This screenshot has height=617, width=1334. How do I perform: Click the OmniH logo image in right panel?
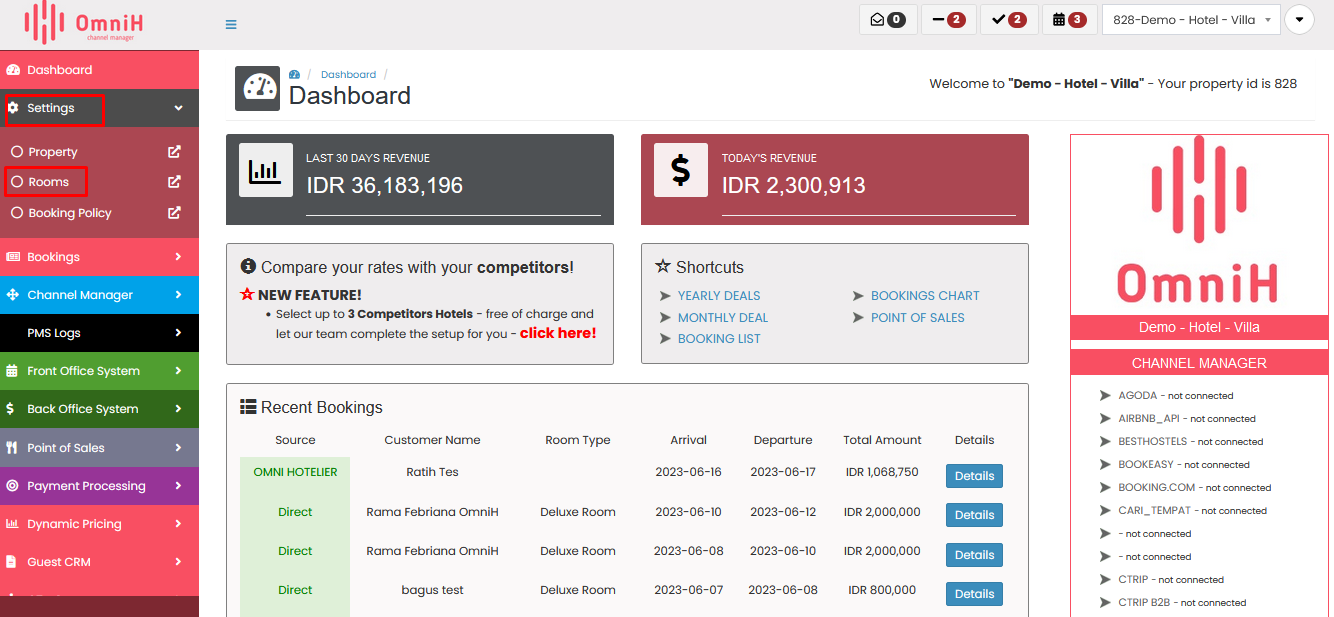click(x=1197, y=224)
